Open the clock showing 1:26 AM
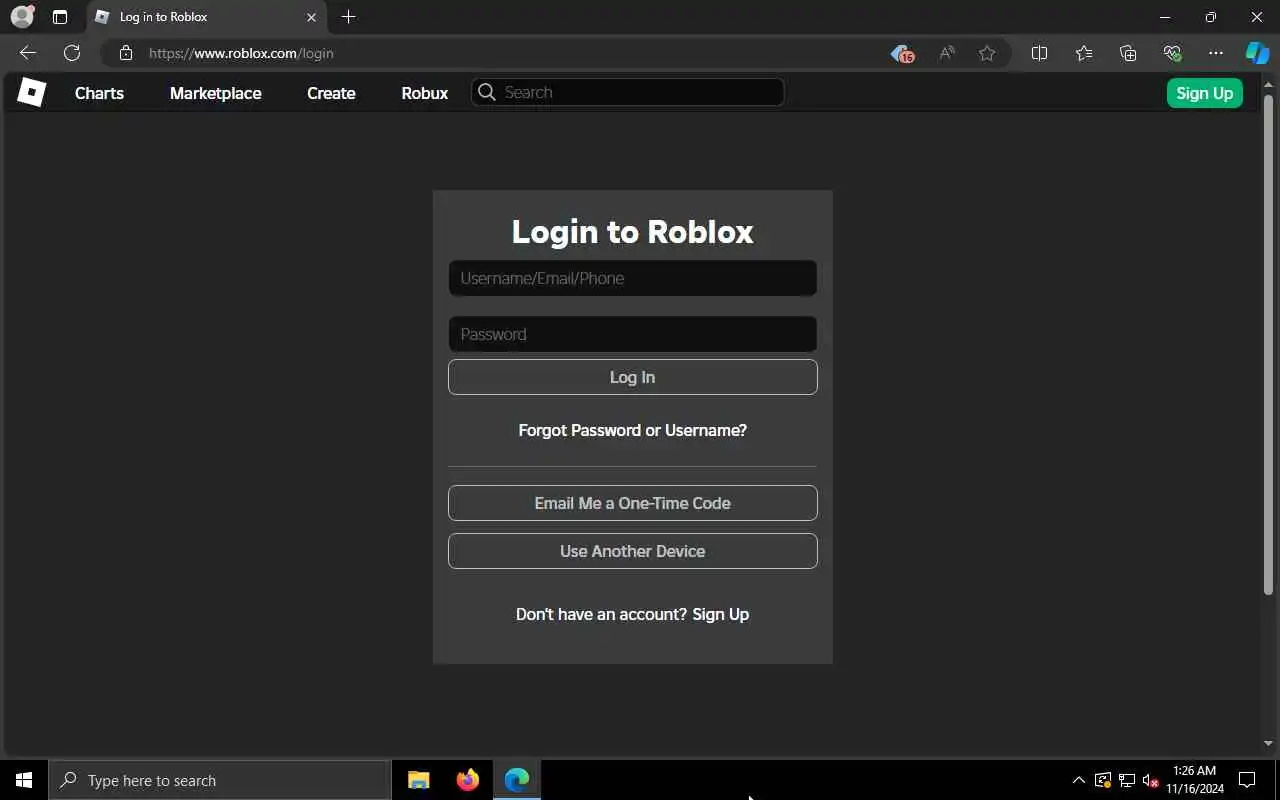The height and width of the screenshot is (800, 1280). pos(1195,780)
